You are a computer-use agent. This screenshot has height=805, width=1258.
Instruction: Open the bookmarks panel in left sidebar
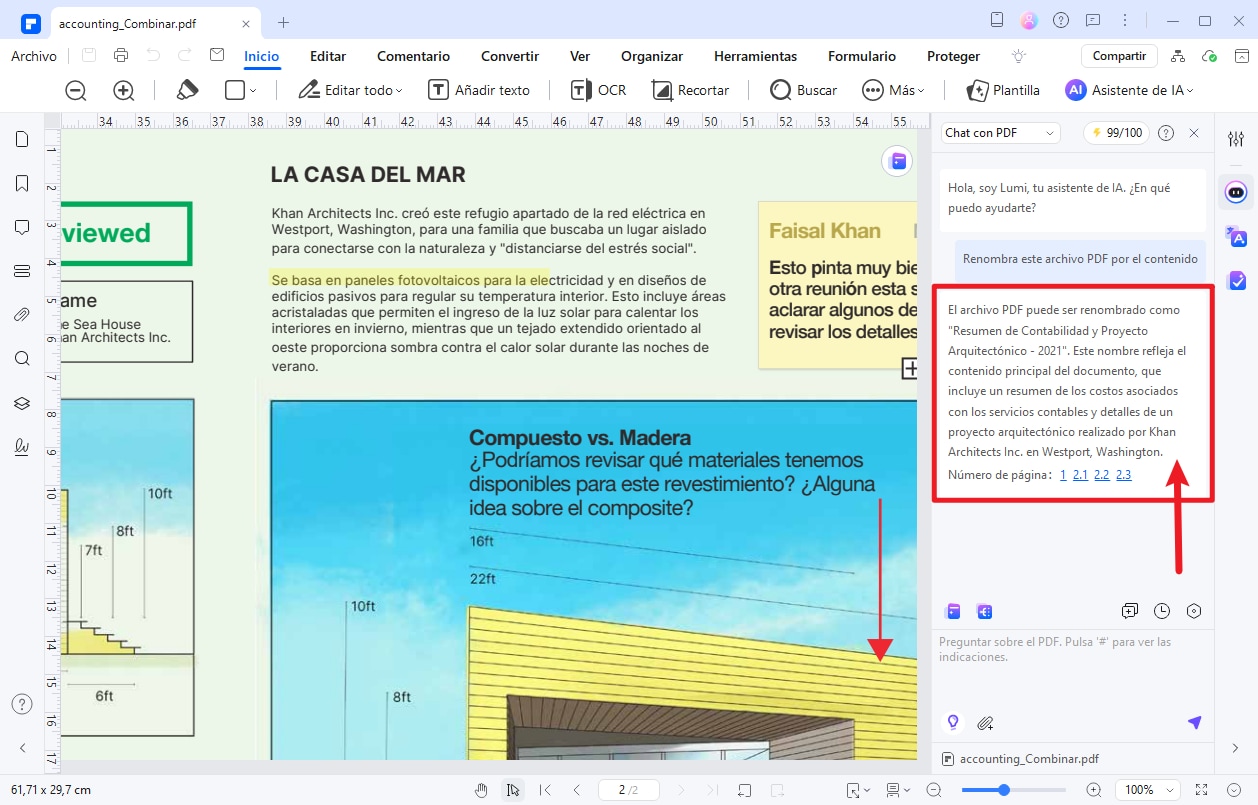pos(22,183)
